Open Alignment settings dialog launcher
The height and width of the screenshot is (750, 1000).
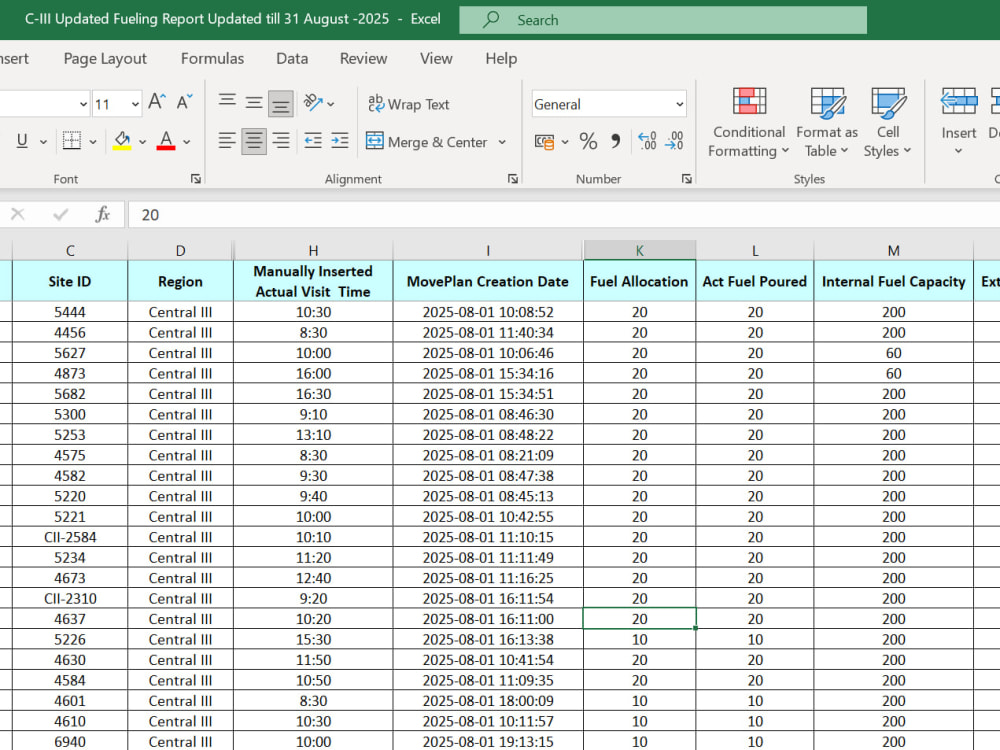point(513,179)
